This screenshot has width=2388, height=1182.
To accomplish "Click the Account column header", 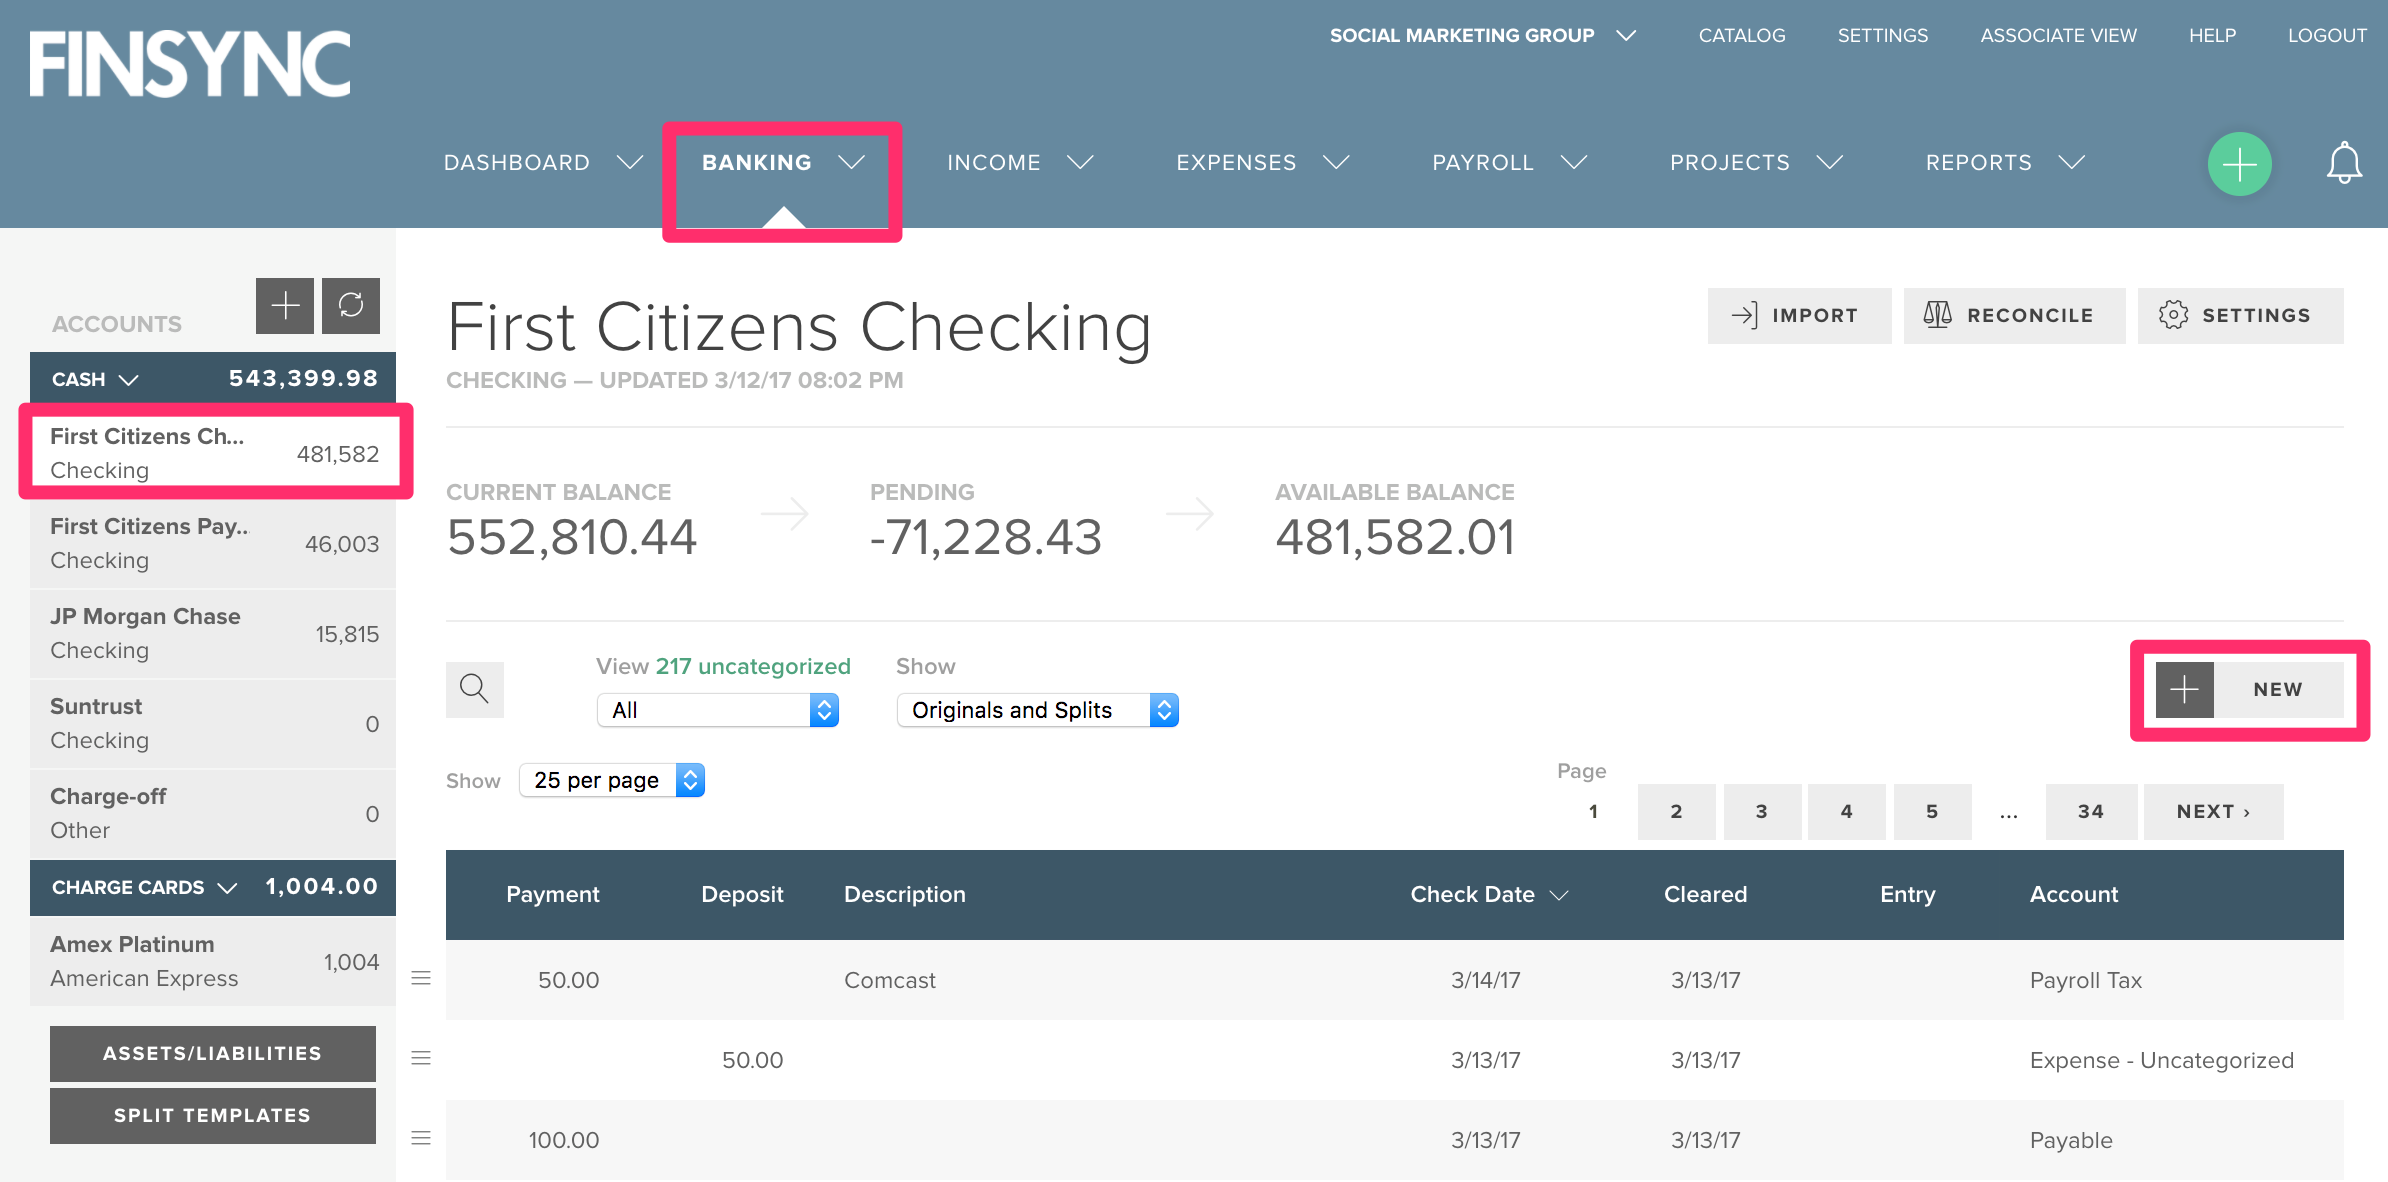I will pos(2073,894).
